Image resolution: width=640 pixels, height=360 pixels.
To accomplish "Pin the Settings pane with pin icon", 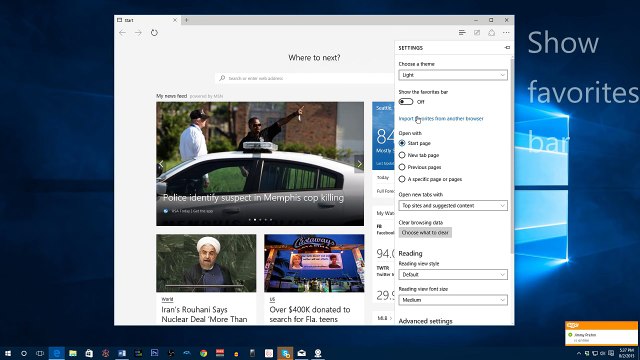I will coord(507,48).
